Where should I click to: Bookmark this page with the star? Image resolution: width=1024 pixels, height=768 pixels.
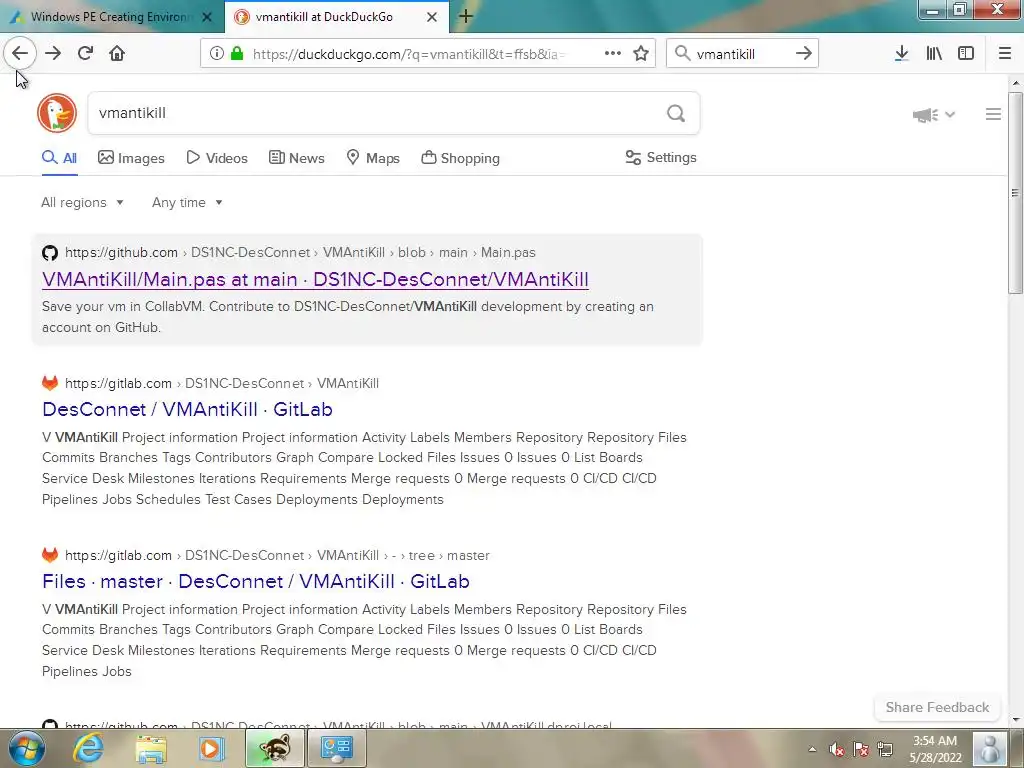tap(641, 54)
